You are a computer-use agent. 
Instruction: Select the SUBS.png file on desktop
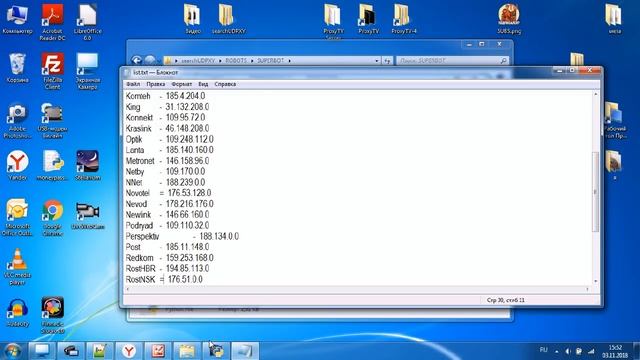[x=509, y=19]
